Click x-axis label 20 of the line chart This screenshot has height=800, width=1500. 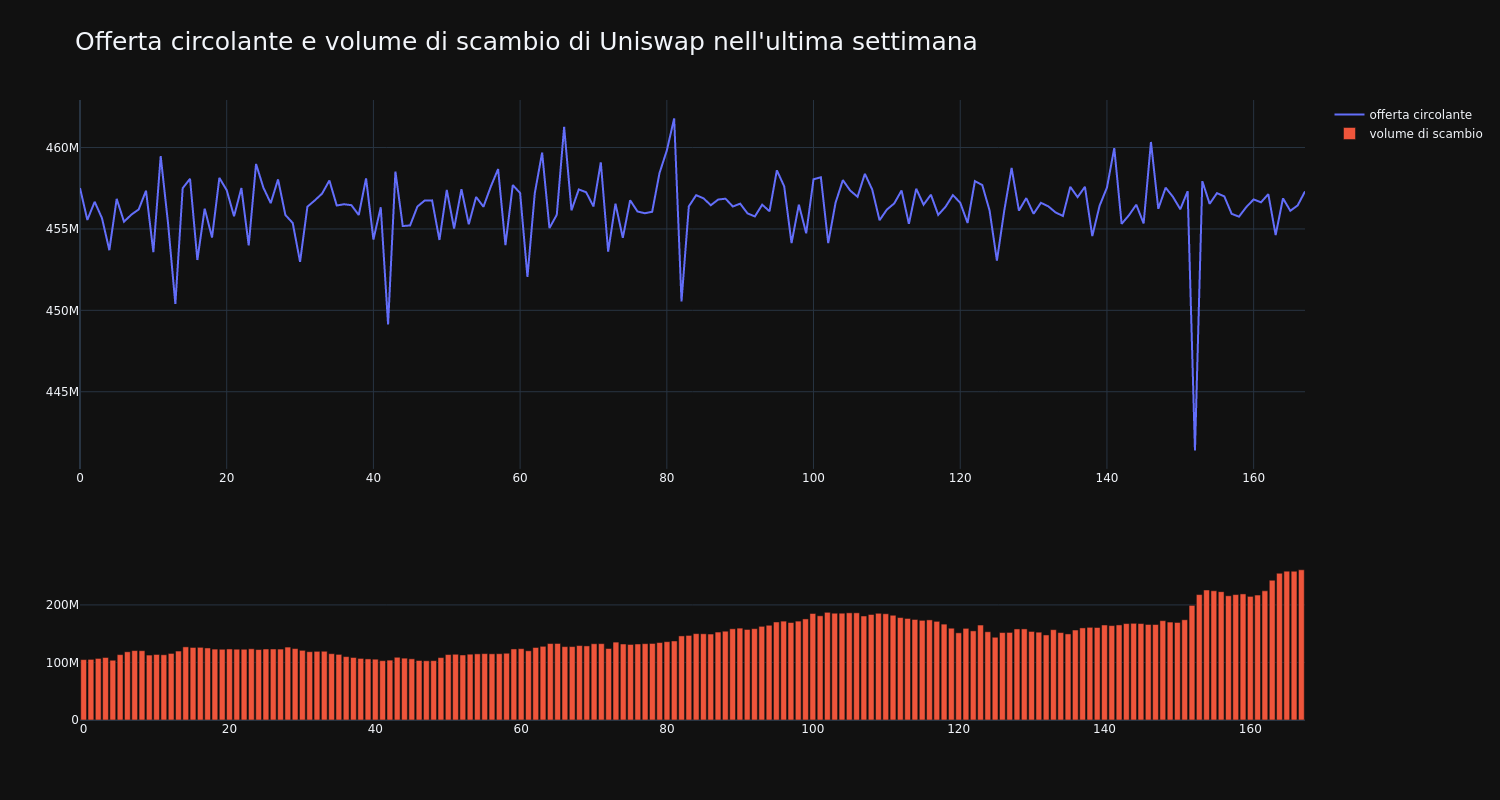point(227,478)
